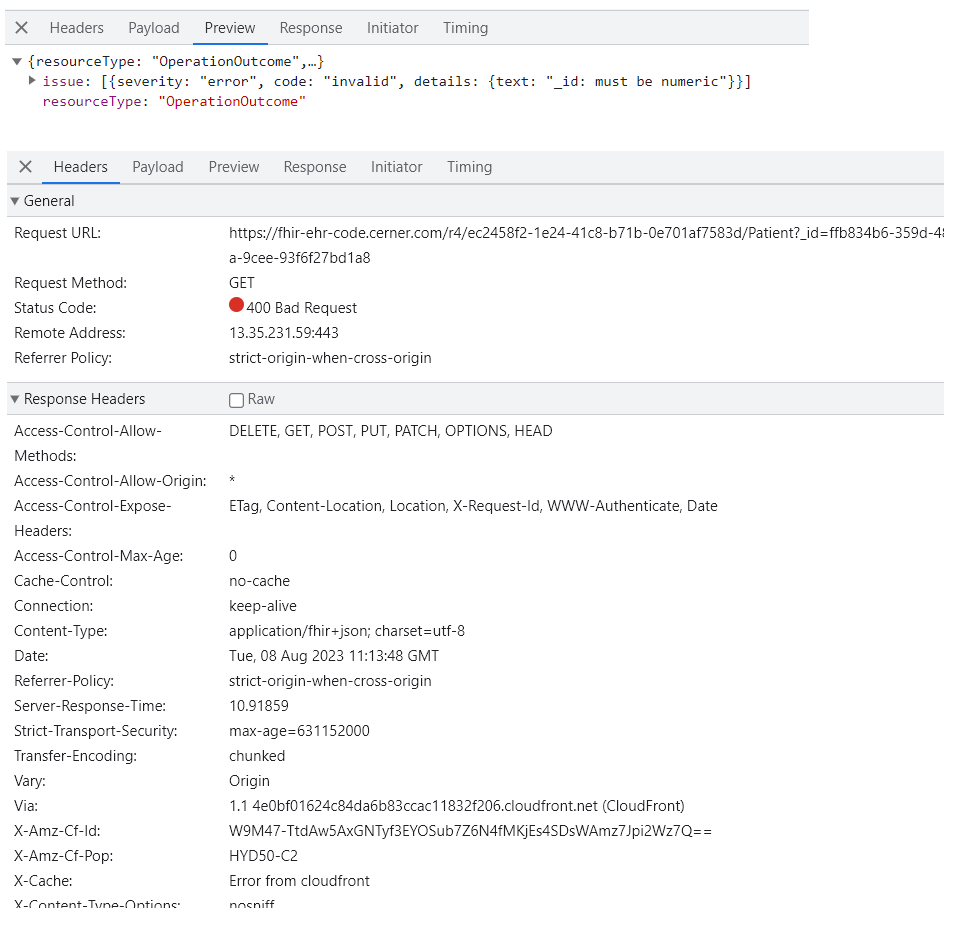967x927 pixels.
Task: Collapse the Response Headers section
Action: [15, 398]
